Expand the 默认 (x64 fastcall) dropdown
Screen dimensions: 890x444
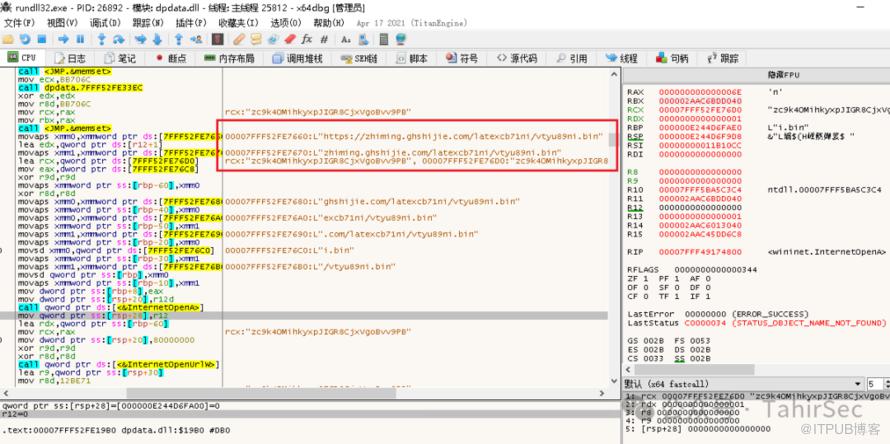[740, 384]
